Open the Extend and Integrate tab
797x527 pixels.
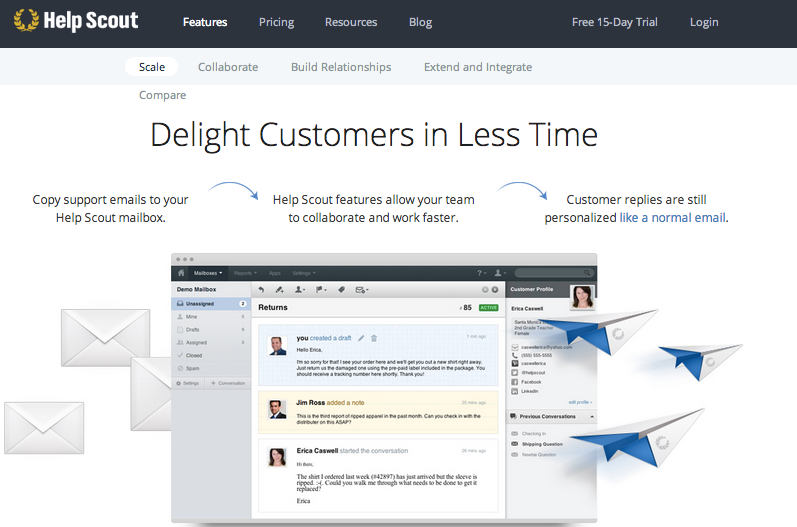click(x=478, y=67)
